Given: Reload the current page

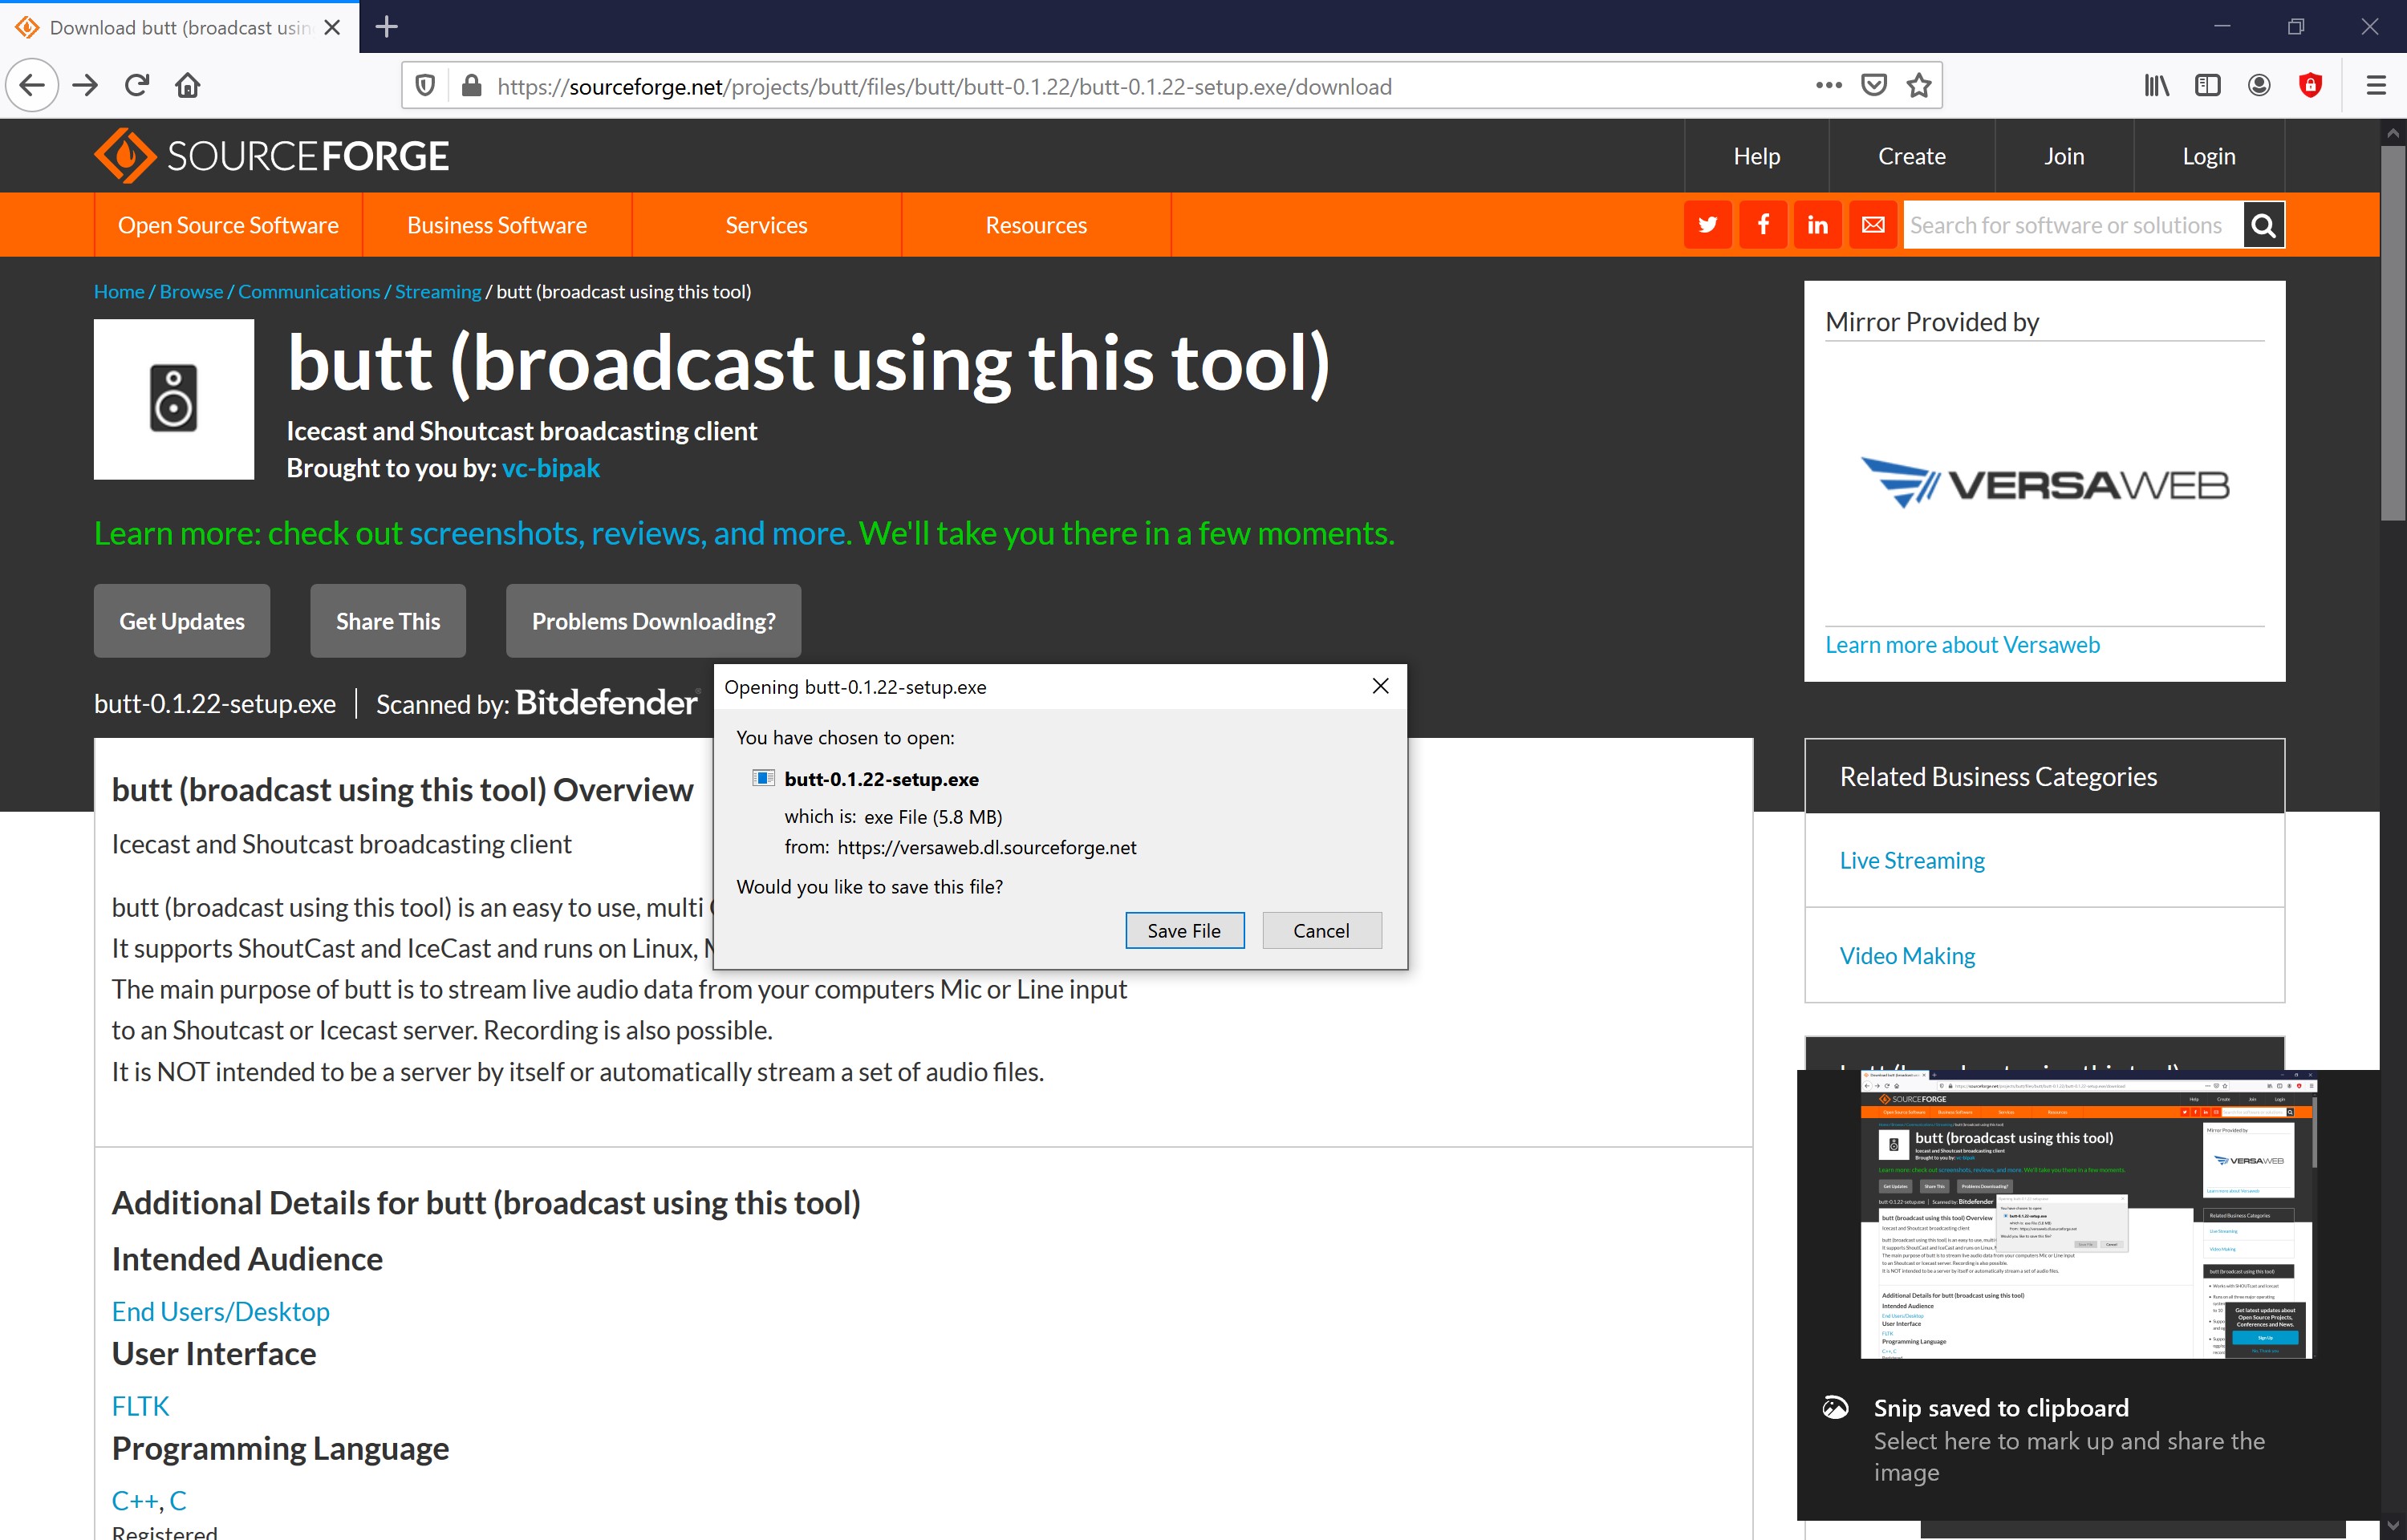Looking at the screenshot, I should [x=137, y=86].
